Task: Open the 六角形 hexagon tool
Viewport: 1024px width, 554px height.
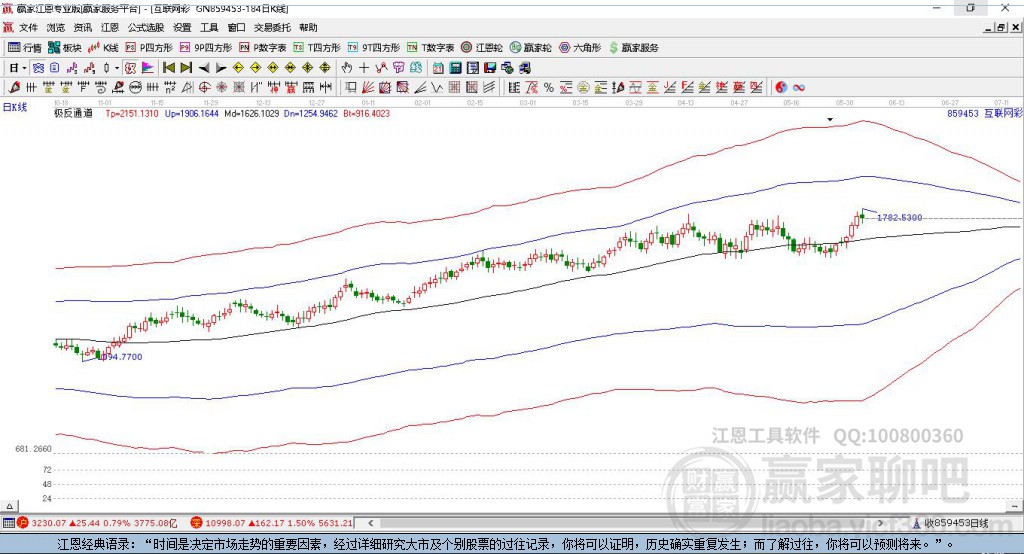Action: pyautogui.click(x=579, y=48)
